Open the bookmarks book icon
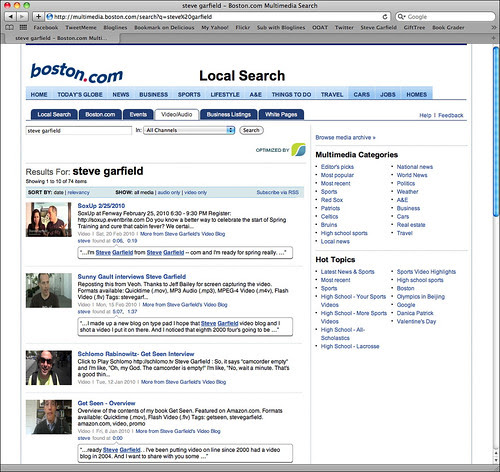500x472 pixels. [x=9, y=27]
